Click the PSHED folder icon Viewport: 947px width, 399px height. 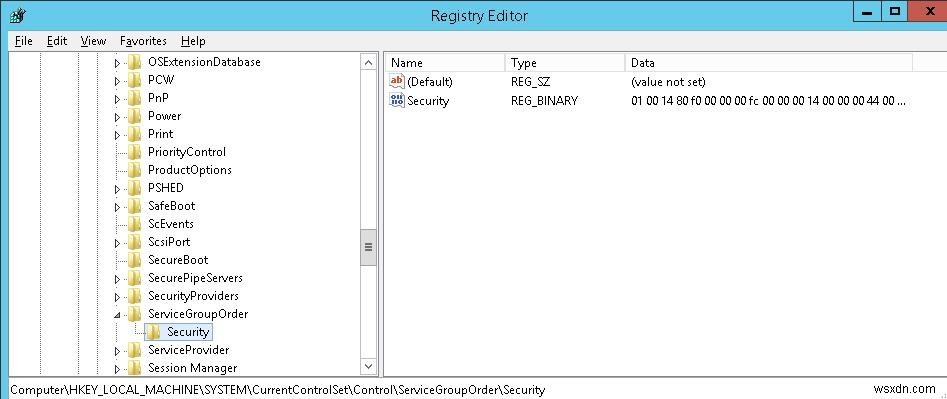135,188
